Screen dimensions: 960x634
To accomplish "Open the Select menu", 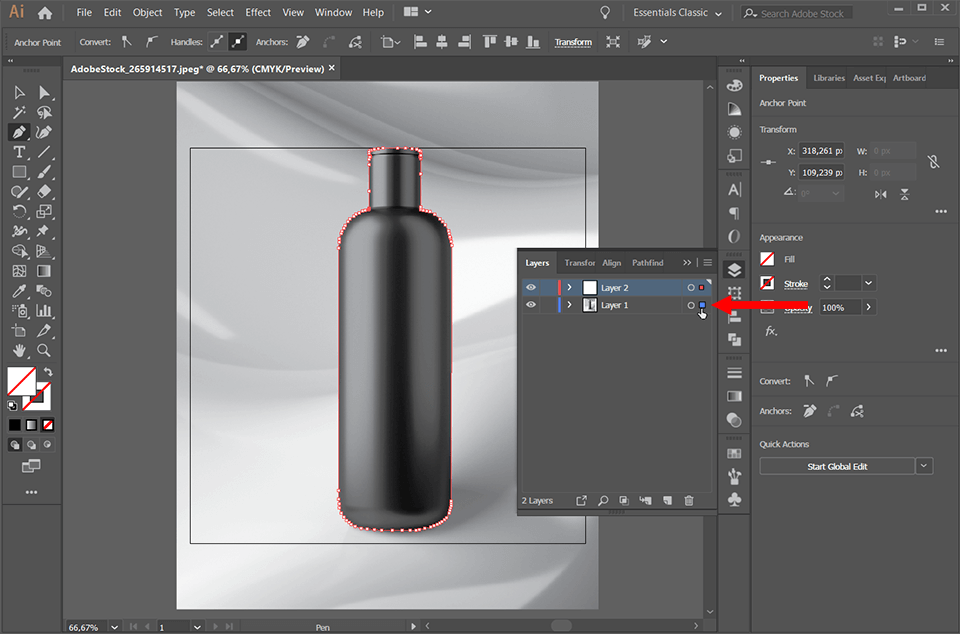I will coord(220,12).
